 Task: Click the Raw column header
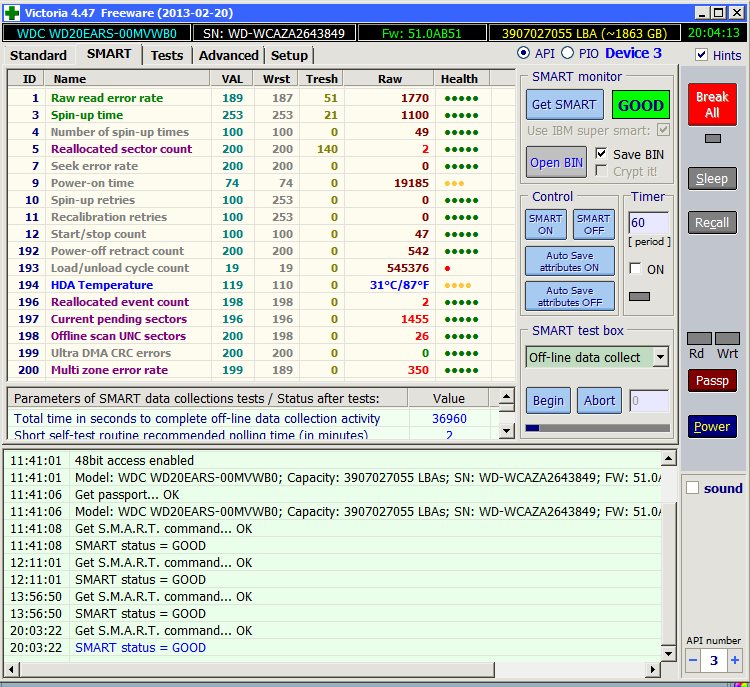[x=390, y=79]
